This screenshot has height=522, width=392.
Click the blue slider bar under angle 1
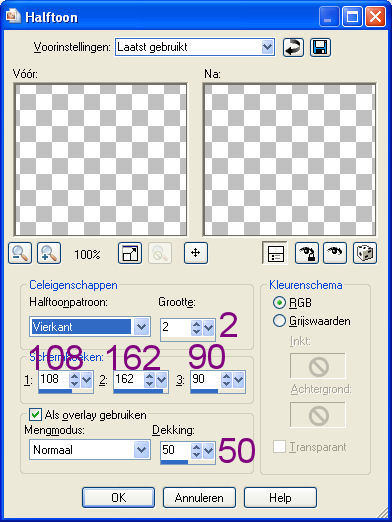55,391
